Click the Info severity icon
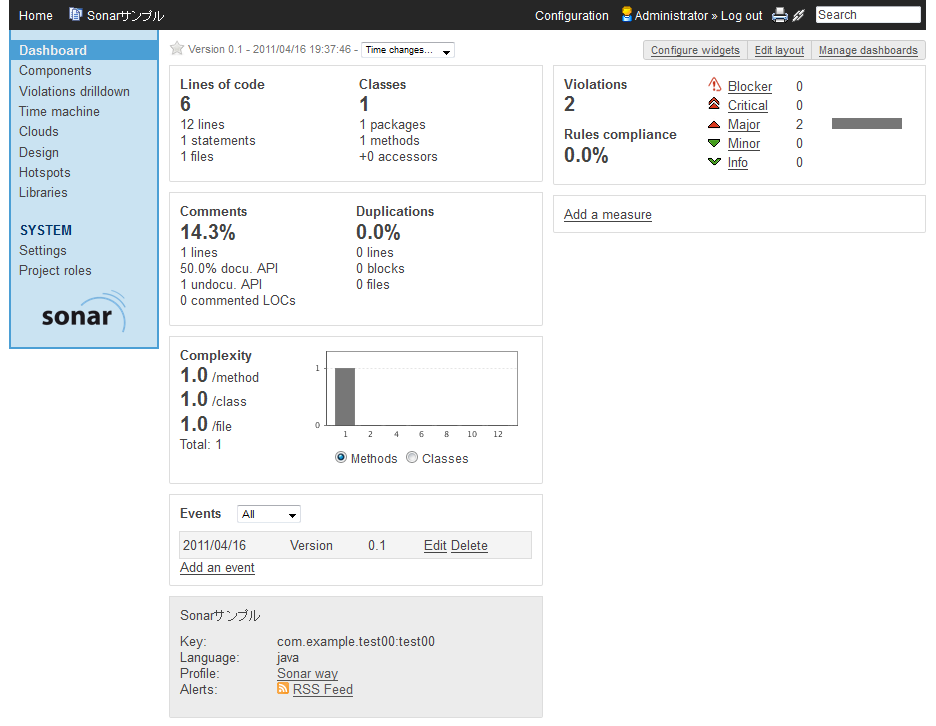936x726 pixels. click(x=714, y=161)
